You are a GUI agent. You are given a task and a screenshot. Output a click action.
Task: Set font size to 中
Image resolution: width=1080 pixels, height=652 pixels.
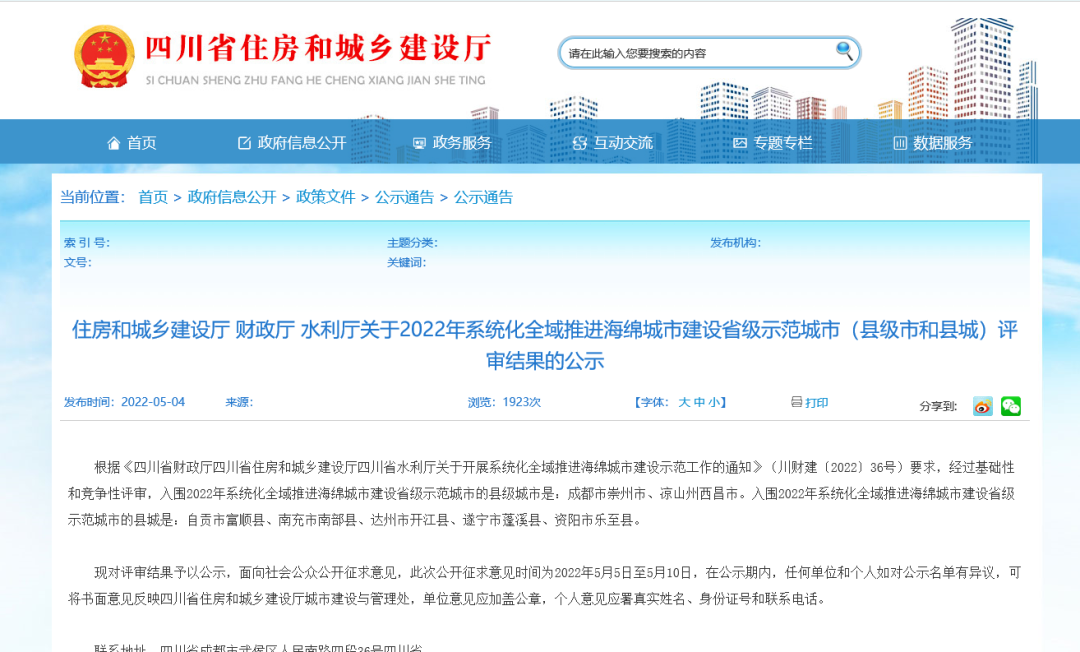(700, 402)
